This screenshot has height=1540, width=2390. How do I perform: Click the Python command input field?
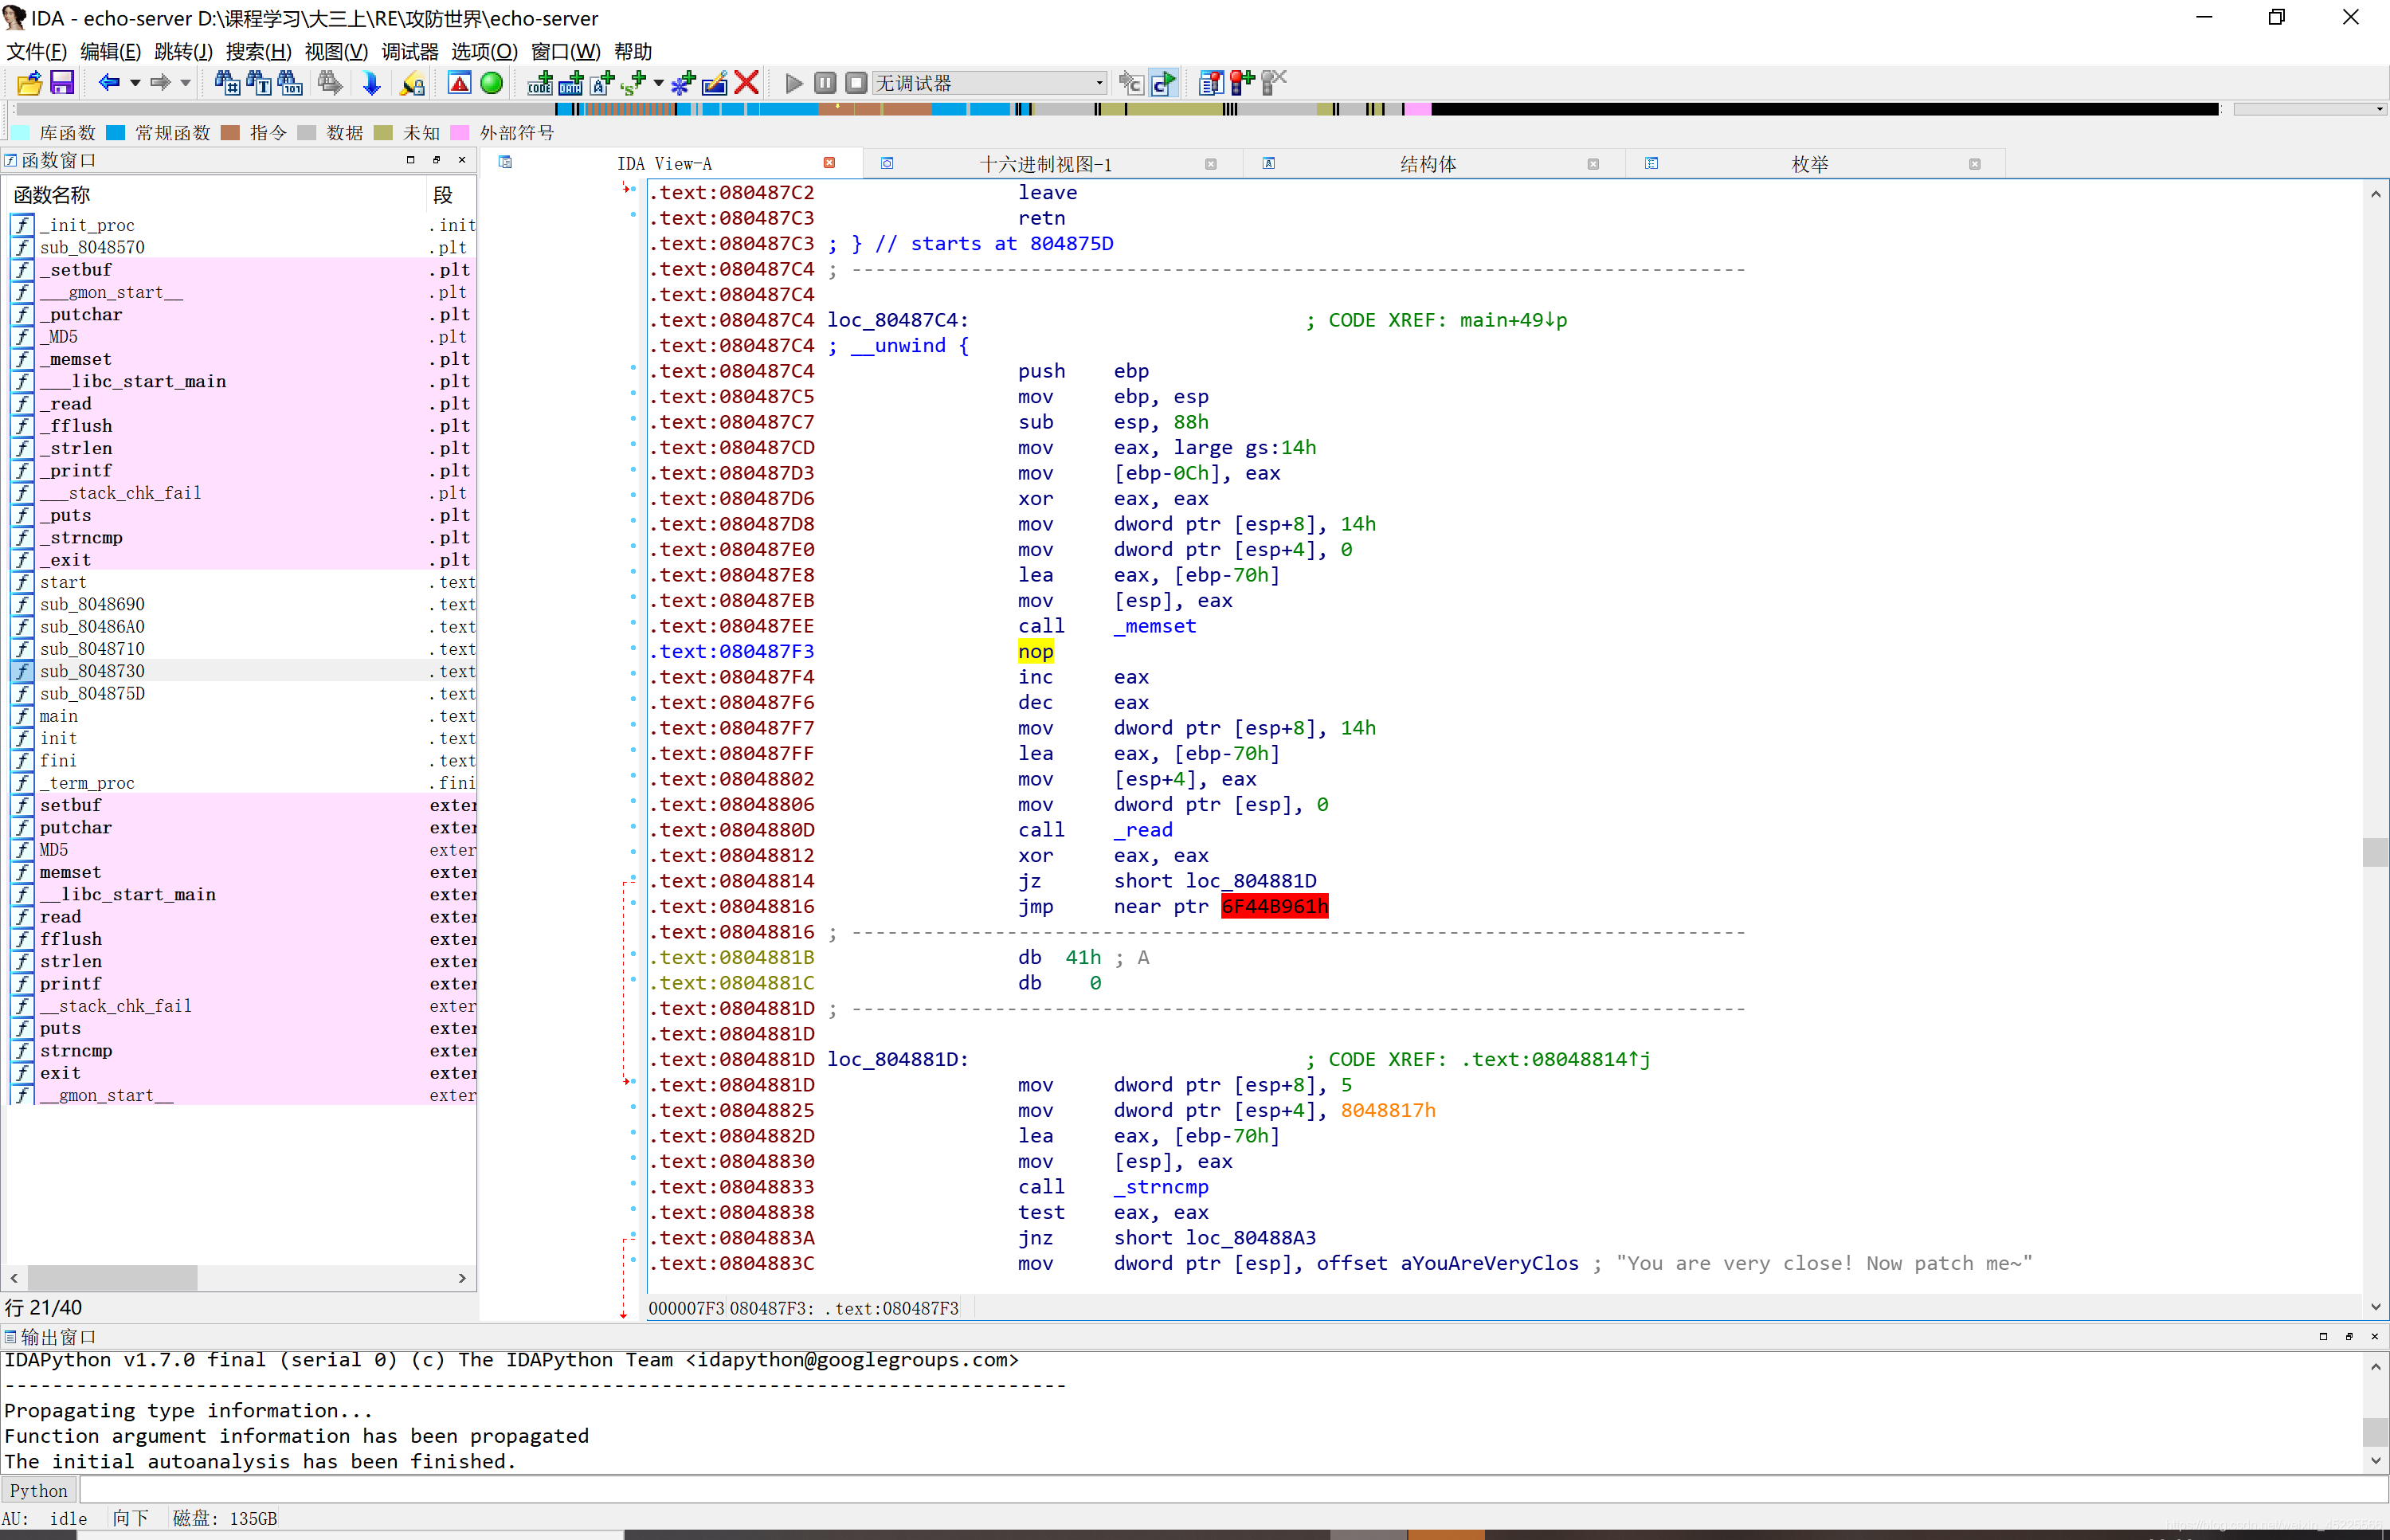pos(1233,1490)
